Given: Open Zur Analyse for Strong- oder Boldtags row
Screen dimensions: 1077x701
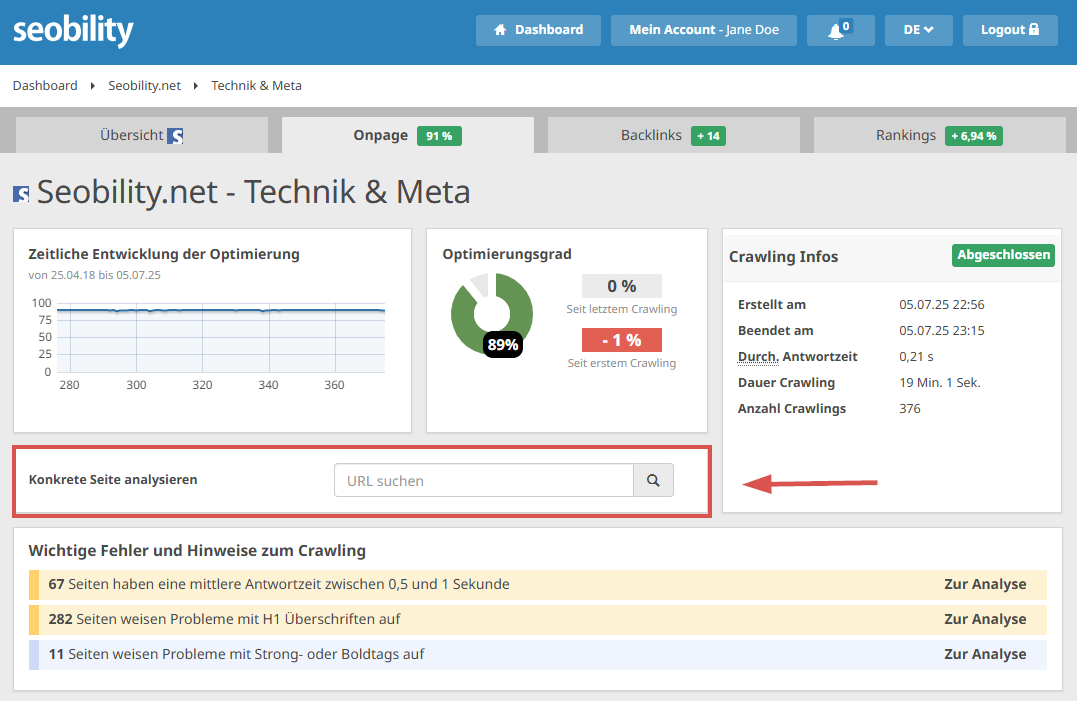Looking at the screenshot, I should point(985,654).
